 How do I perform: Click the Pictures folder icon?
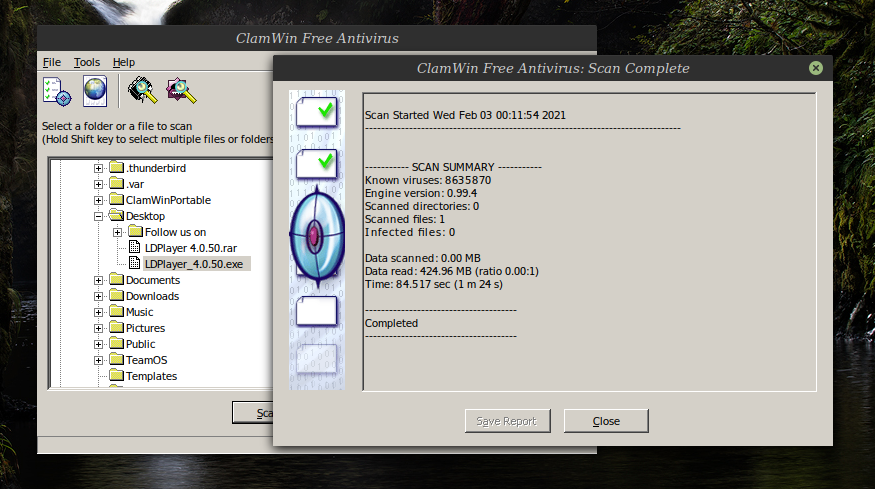point(117,328)
